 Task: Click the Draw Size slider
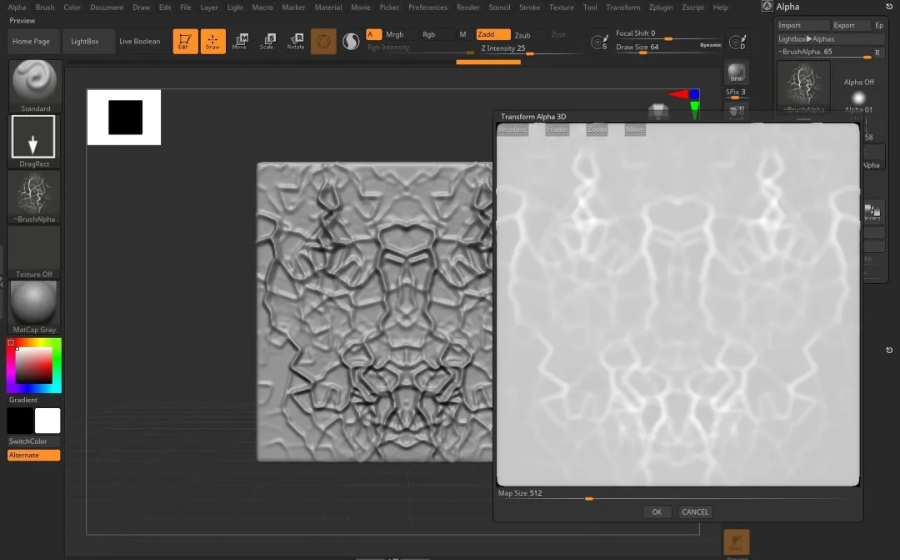coord(657,48)
